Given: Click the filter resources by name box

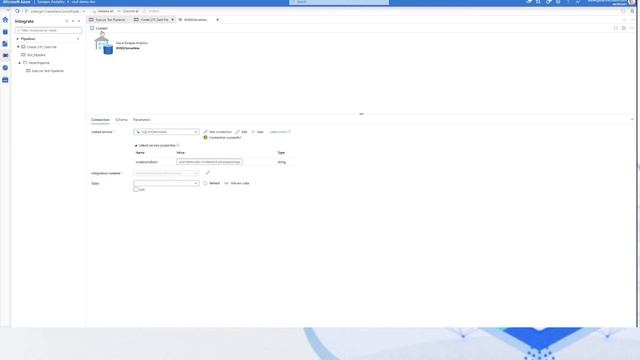Looking at the screenshot, I should coord(49,30).
